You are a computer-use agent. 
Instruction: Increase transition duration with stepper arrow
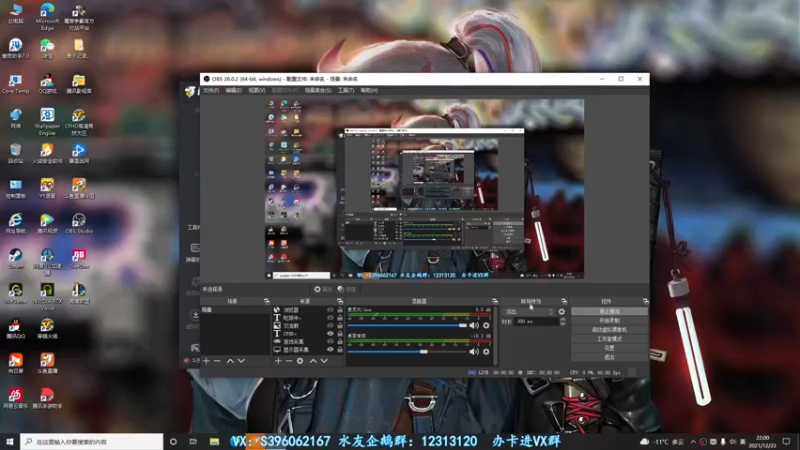pyautogui.click(x=563, y=319)
